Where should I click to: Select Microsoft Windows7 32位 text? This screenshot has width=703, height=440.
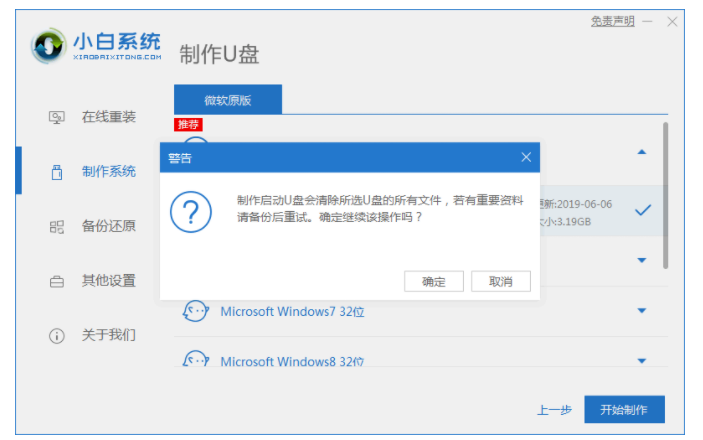[292, 311]
